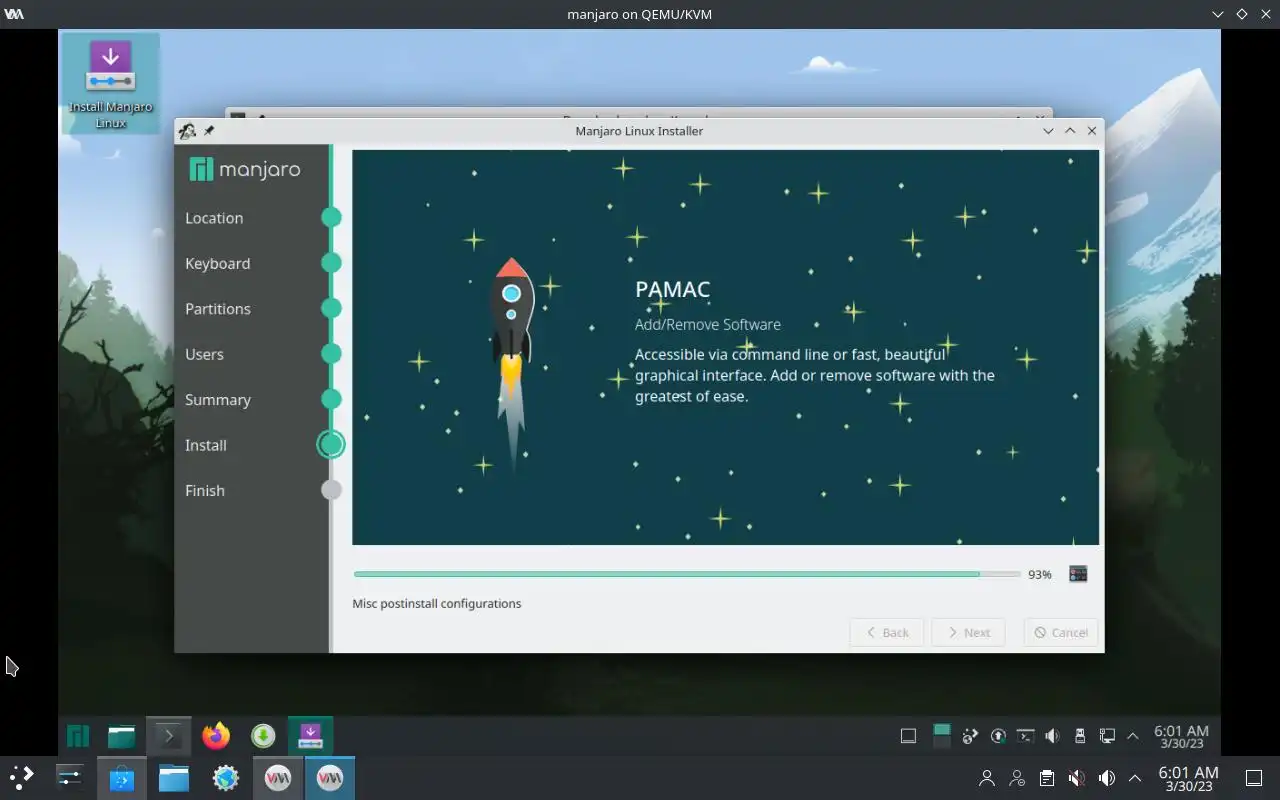Viewport: 1280px width, 800px height.
Task: Open host volume speaker tray icon
Action: [x=1106, y=778]
